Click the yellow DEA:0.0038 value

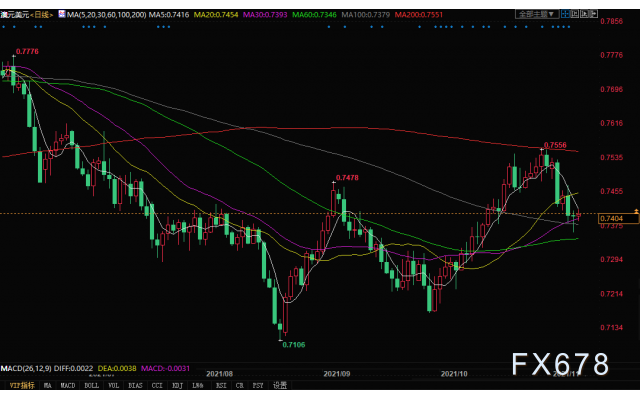(x=117, y=369)
